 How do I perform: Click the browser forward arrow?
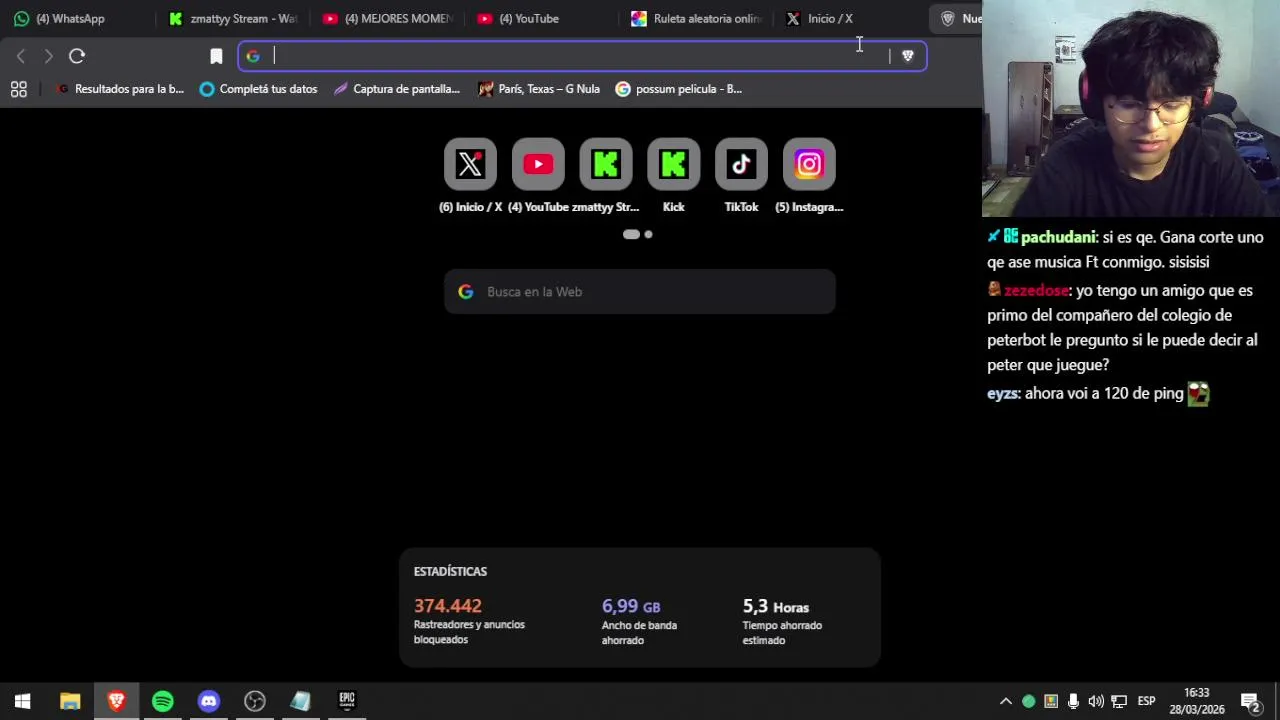(48, 56)
